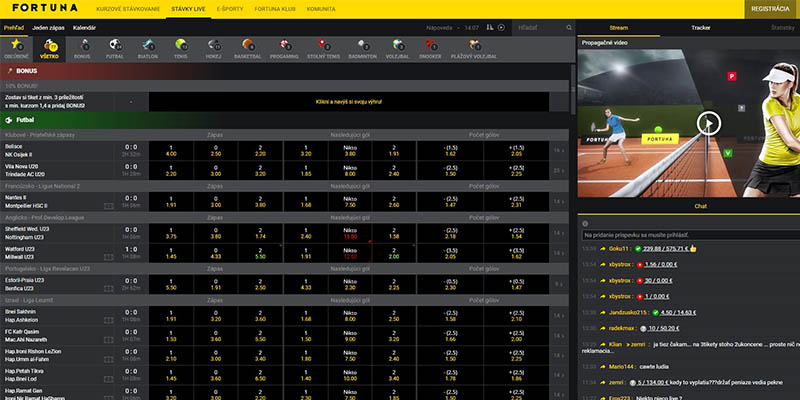Open Jandzusko215's ticket 4.50 / 14.63 €
Screen dimensions: 800x400
click(x=678, y=312)
